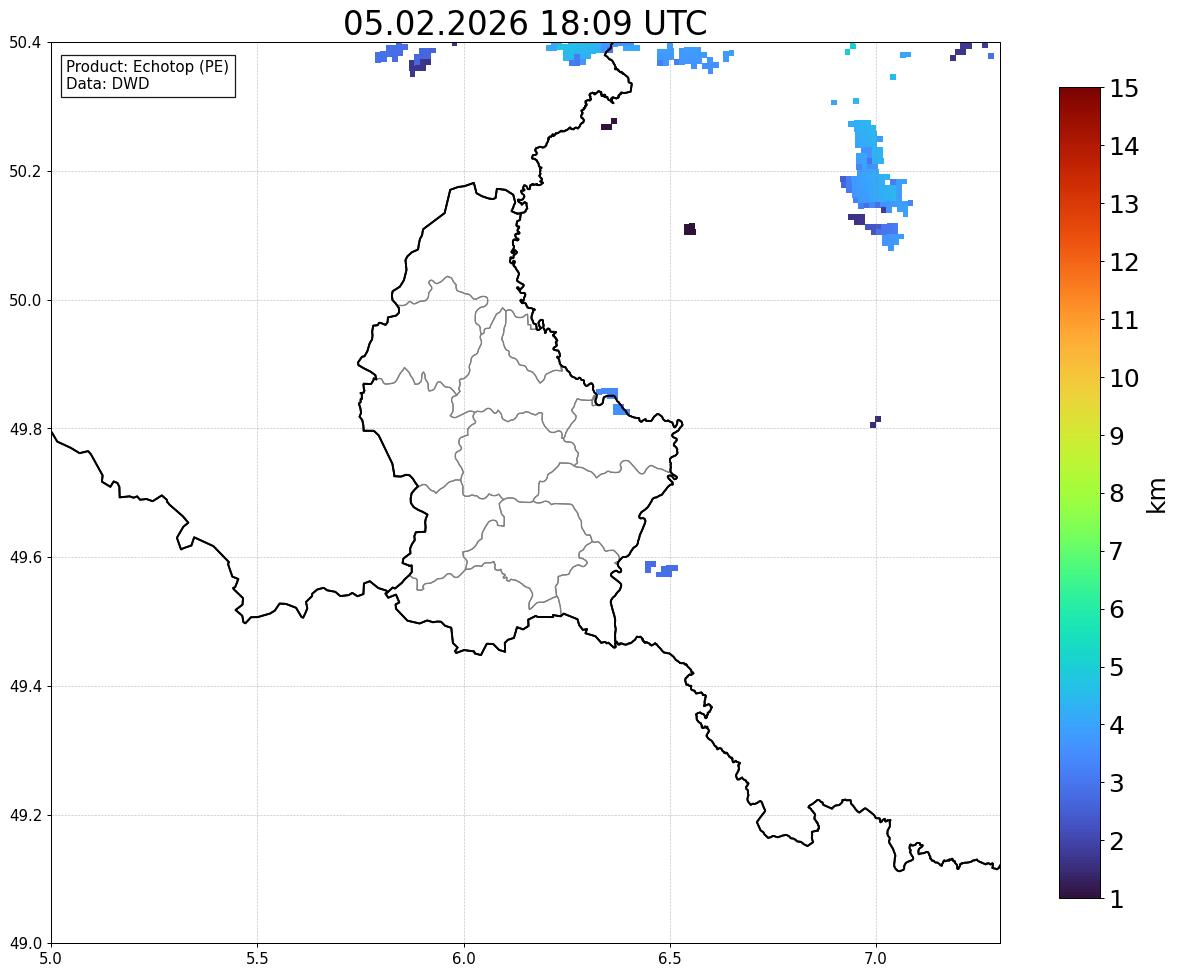The height and width of the screenshot is (976, 1178).
Task: Click the colorbar tick label 5
Action: coord(1117,667)
